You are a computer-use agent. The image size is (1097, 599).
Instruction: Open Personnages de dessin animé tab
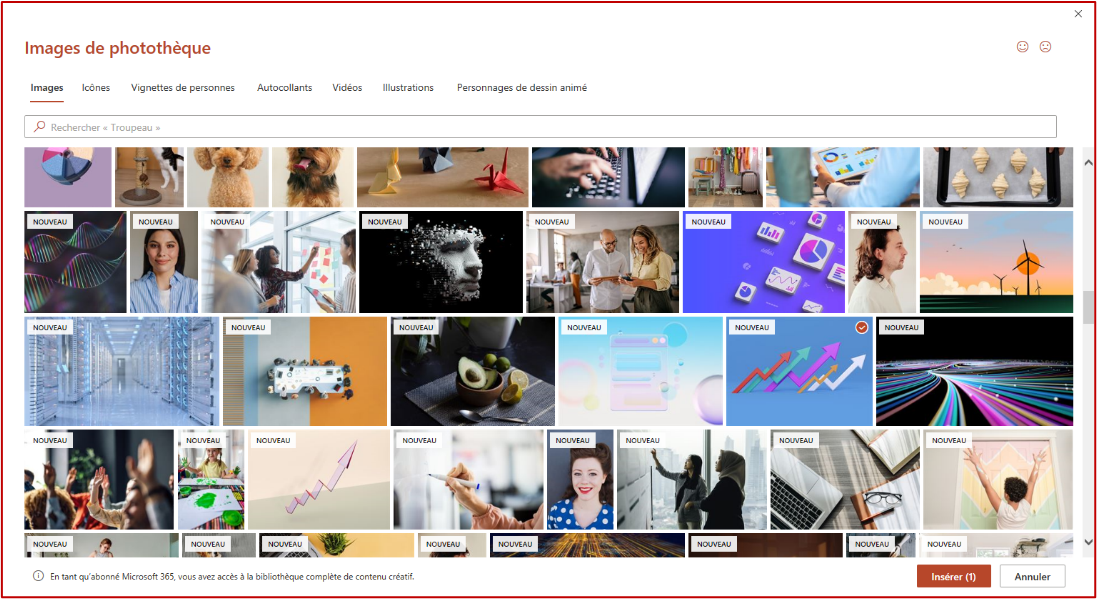click(x=522, y=87)
